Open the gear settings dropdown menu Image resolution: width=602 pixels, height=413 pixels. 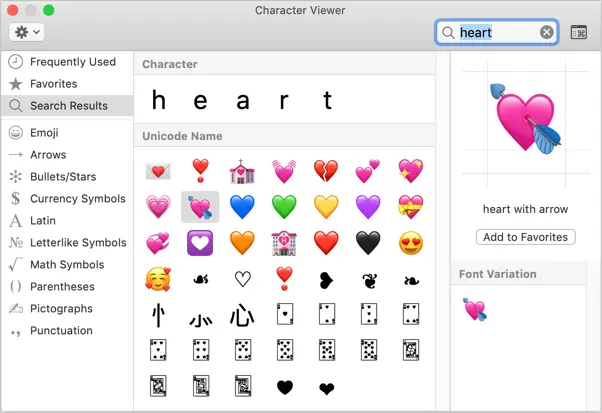(26, 32)
